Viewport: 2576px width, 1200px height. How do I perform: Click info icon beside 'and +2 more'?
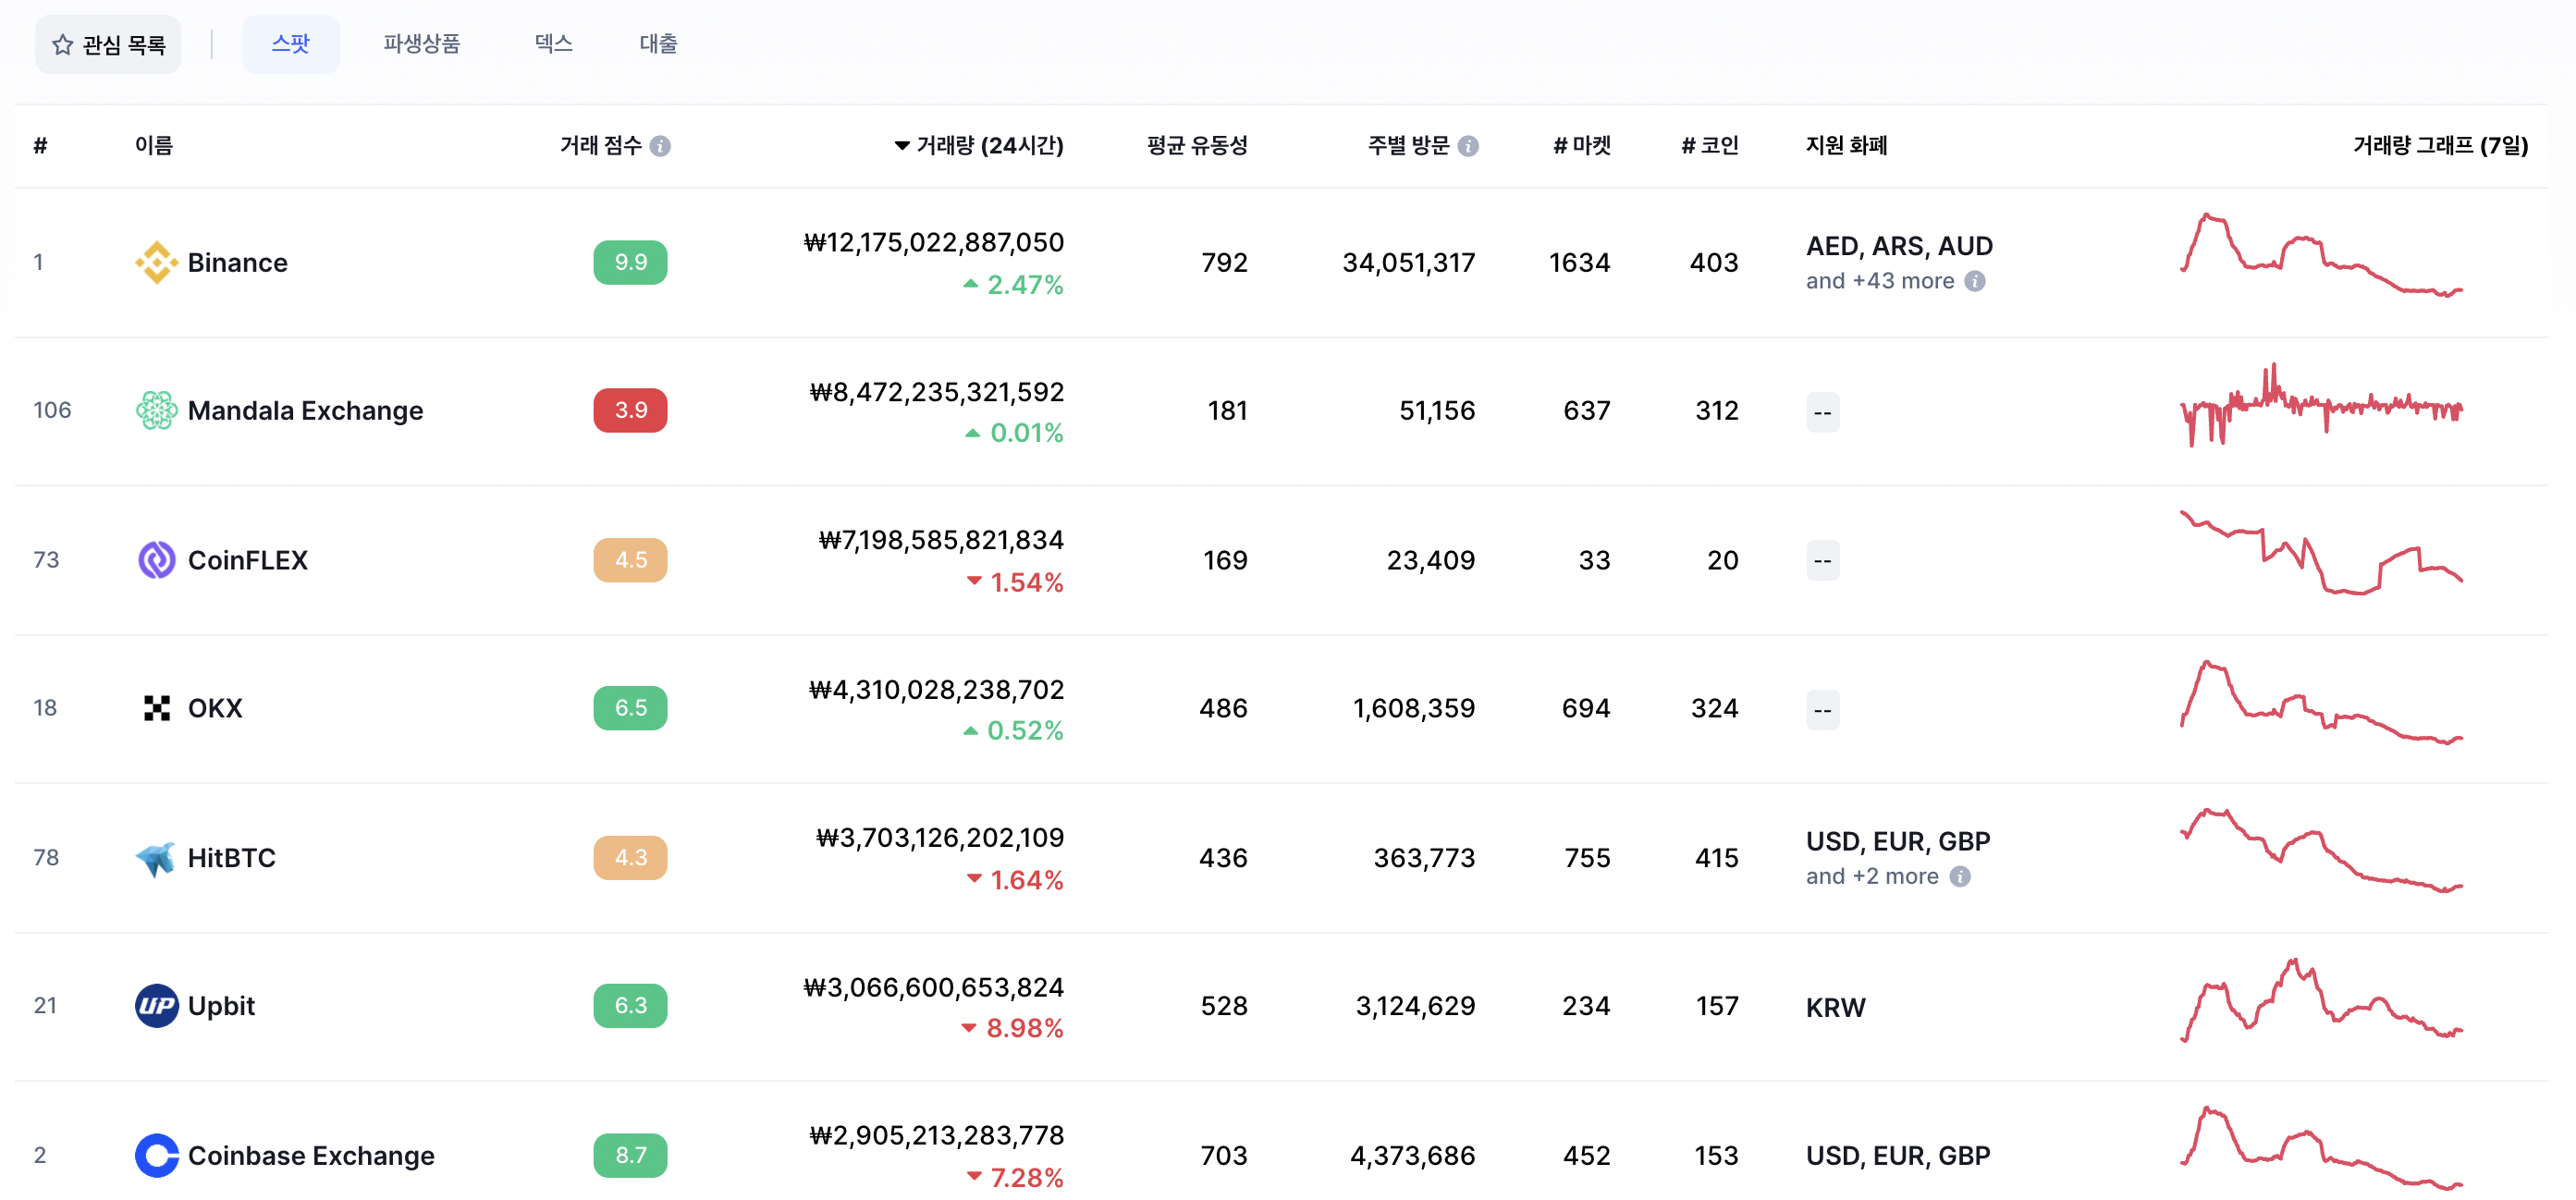[1960, 877]
